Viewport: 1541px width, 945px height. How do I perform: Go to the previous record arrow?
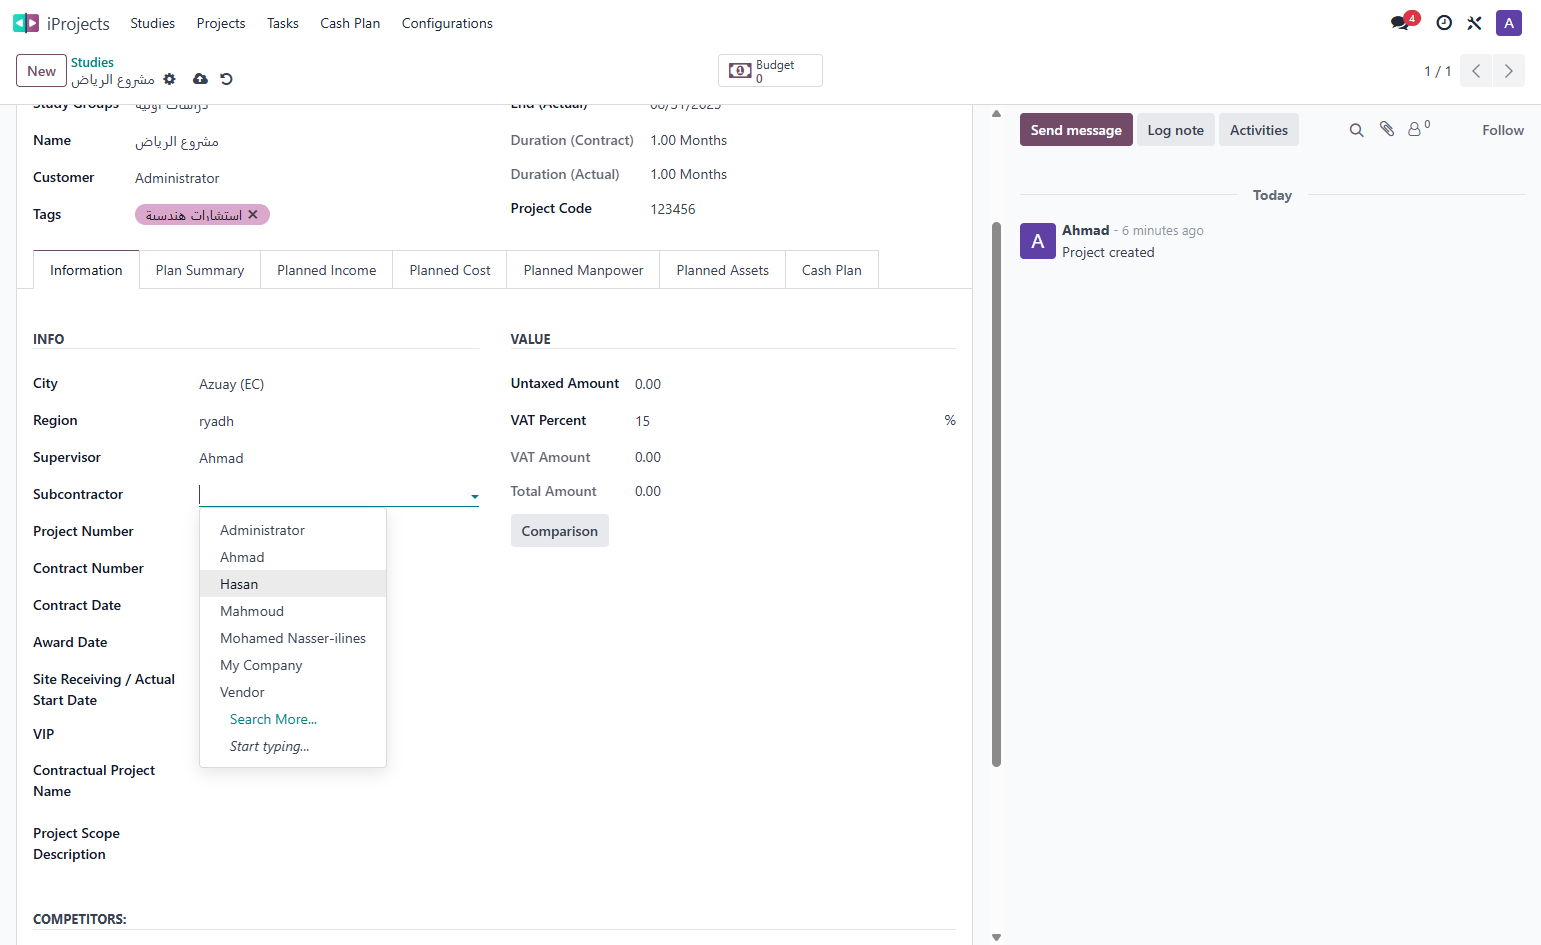click(x=1476, y=71)
